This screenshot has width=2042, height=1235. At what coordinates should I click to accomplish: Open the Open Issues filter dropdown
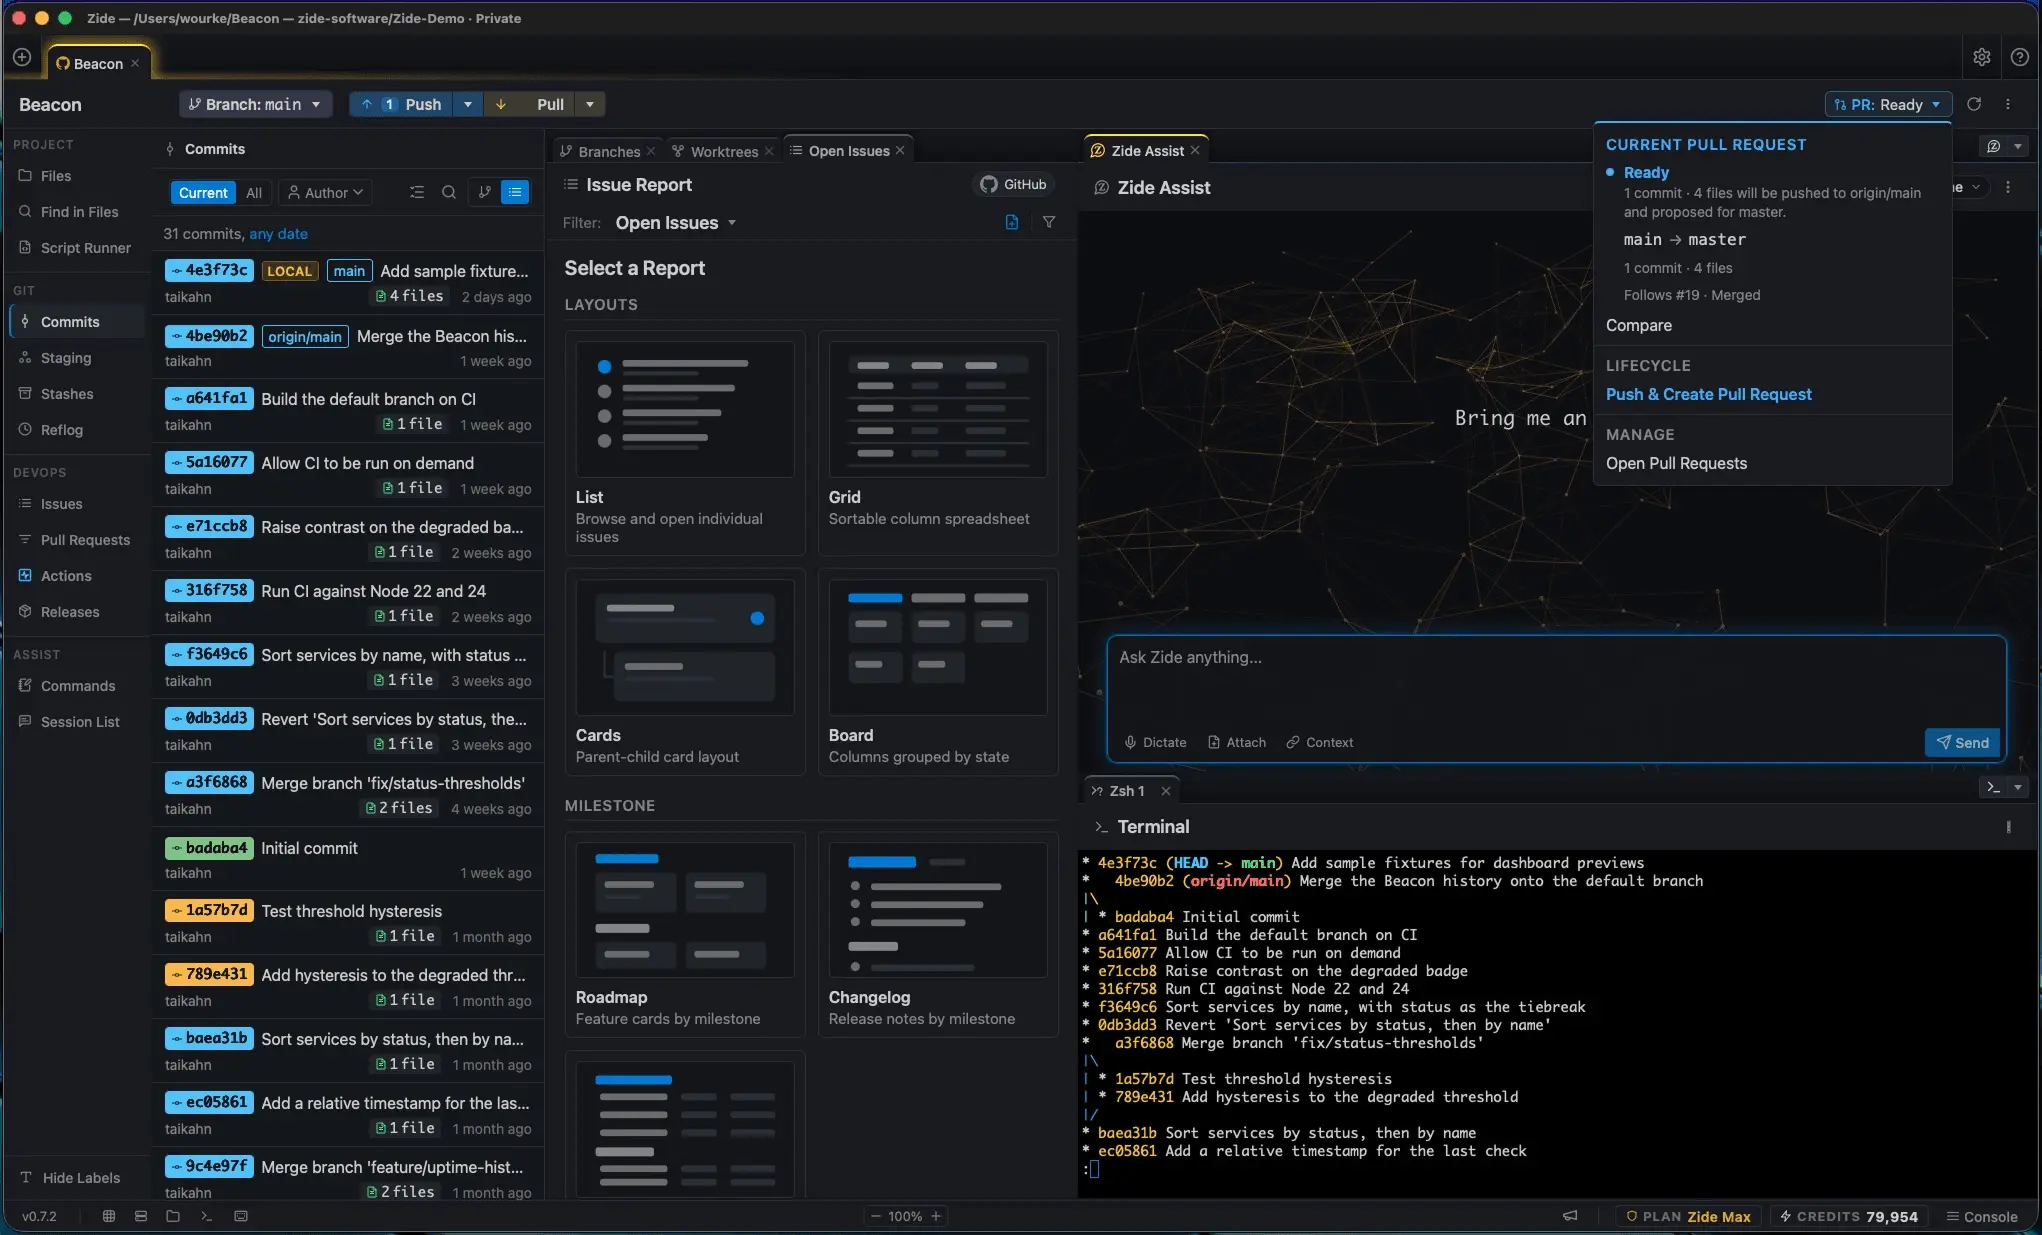coord(676,222)
